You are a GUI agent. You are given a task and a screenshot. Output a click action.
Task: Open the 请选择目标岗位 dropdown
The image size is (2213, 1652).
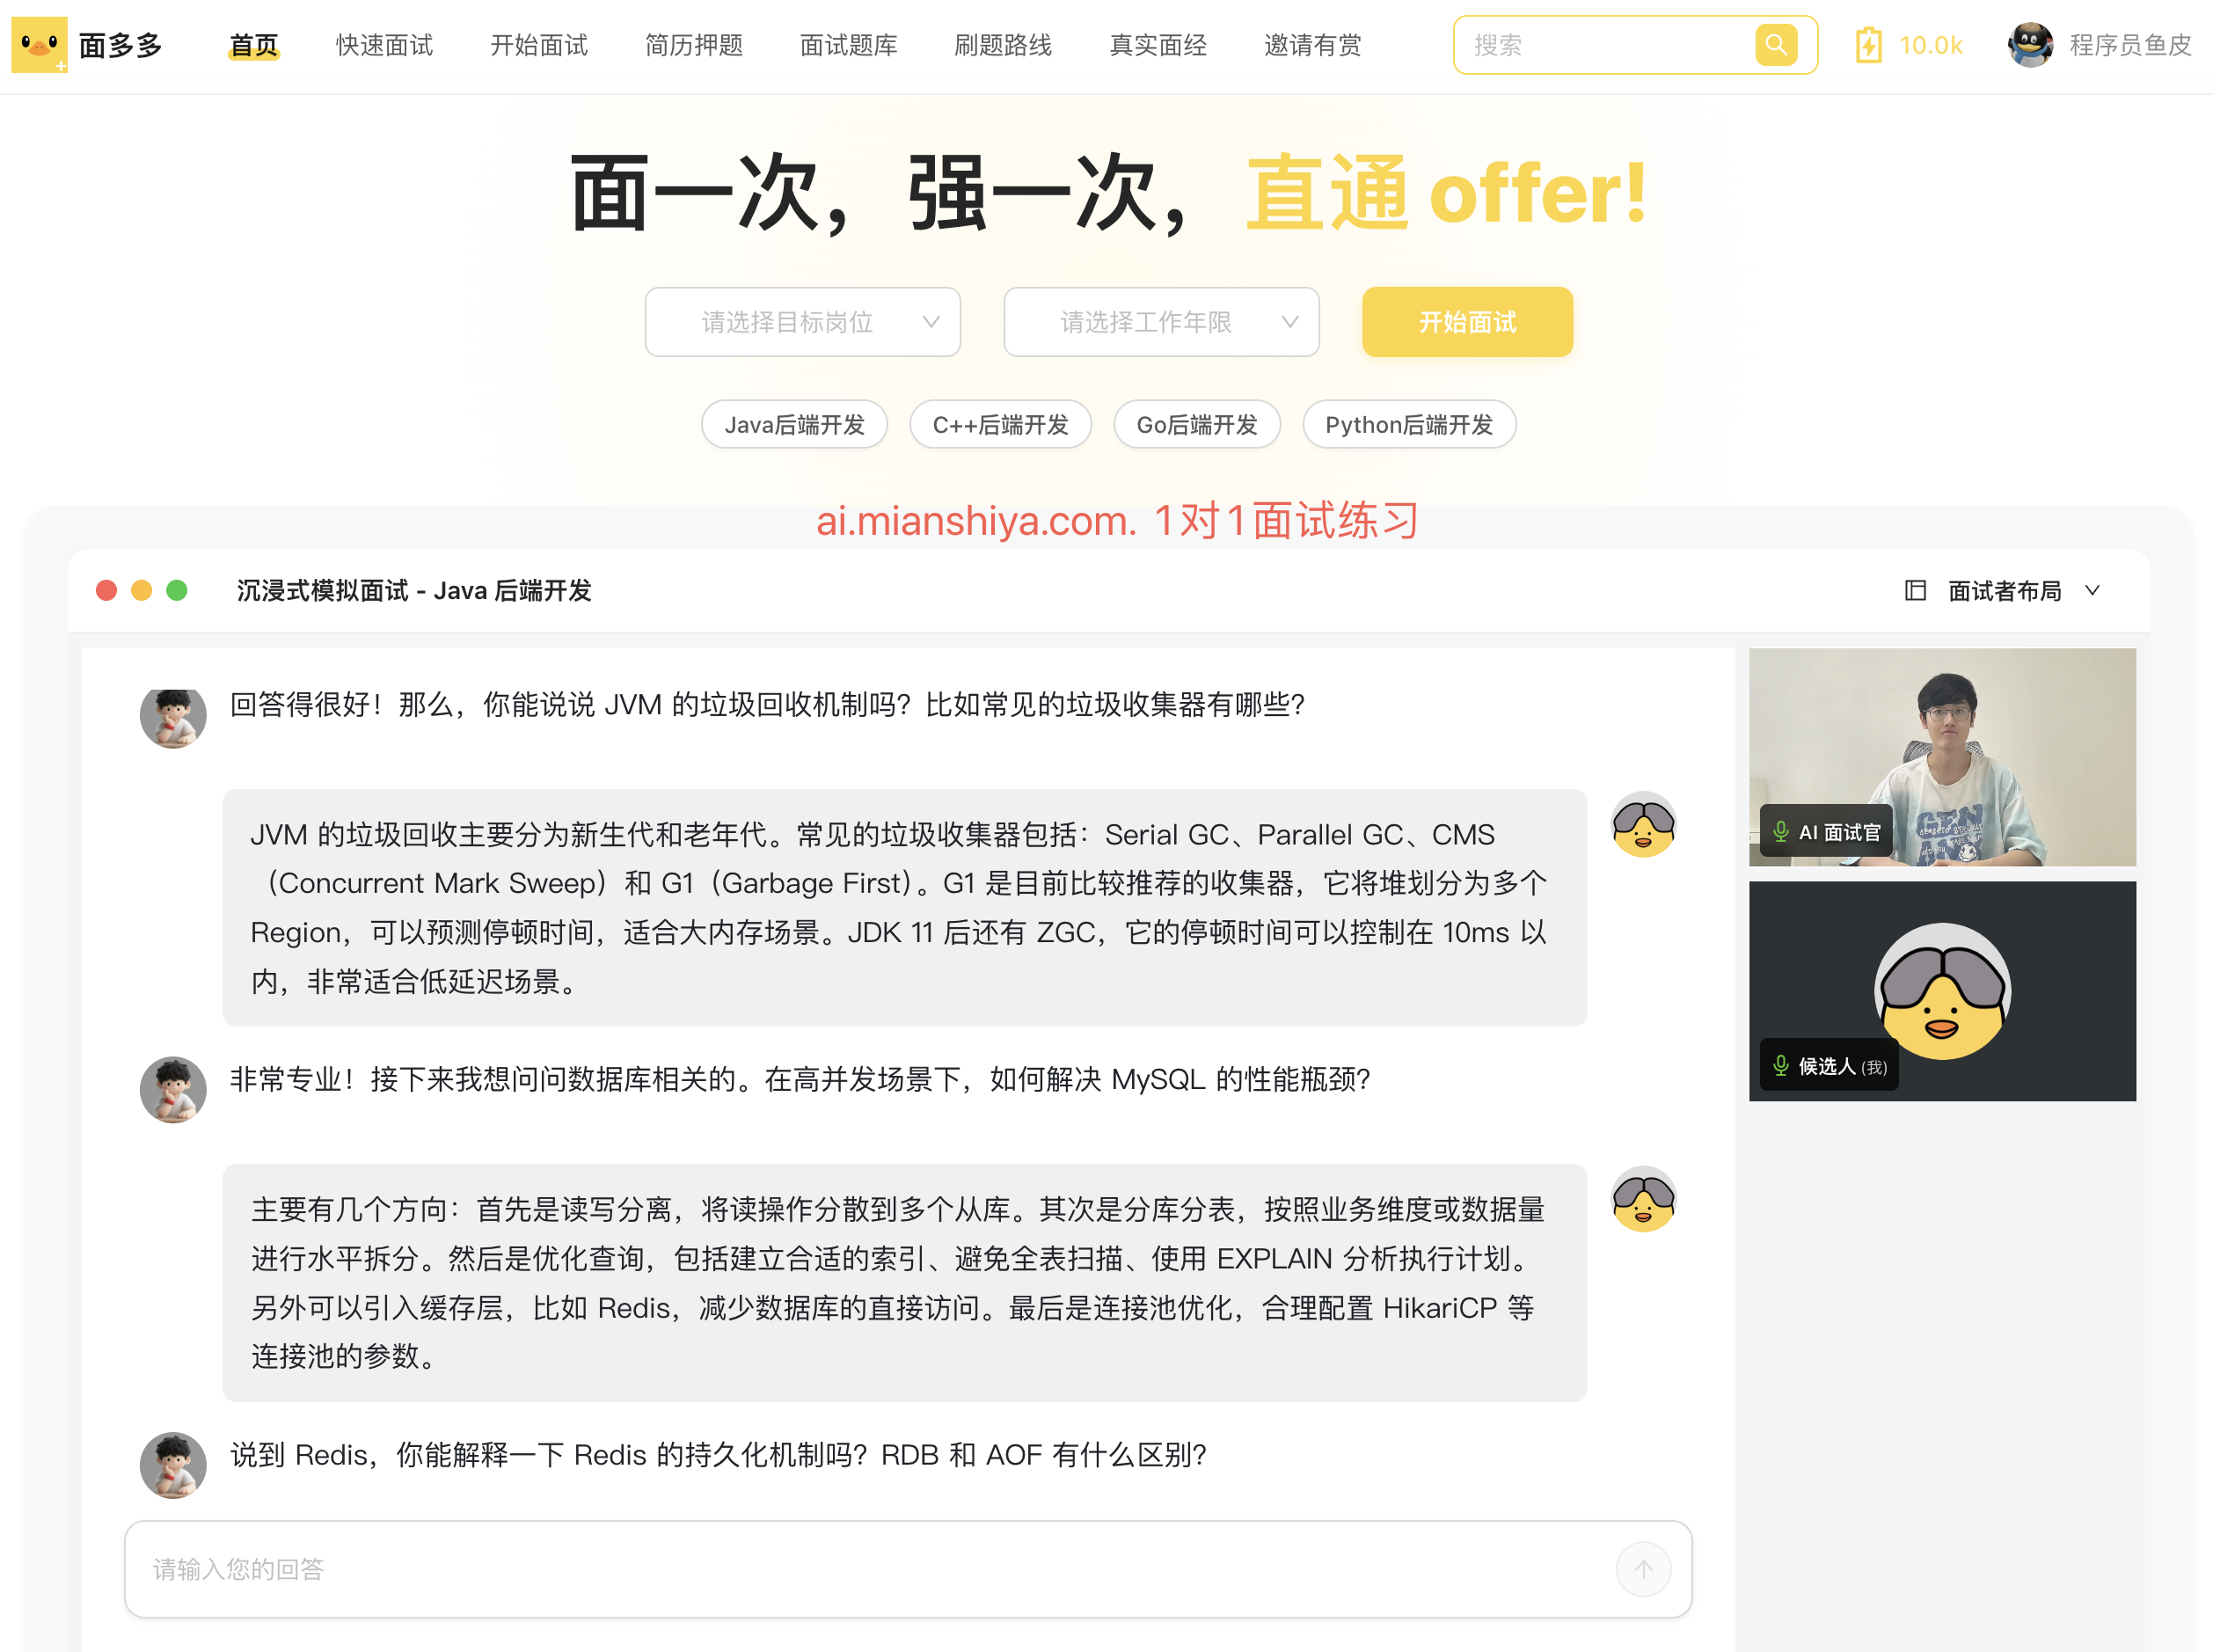tap(802, 322)
